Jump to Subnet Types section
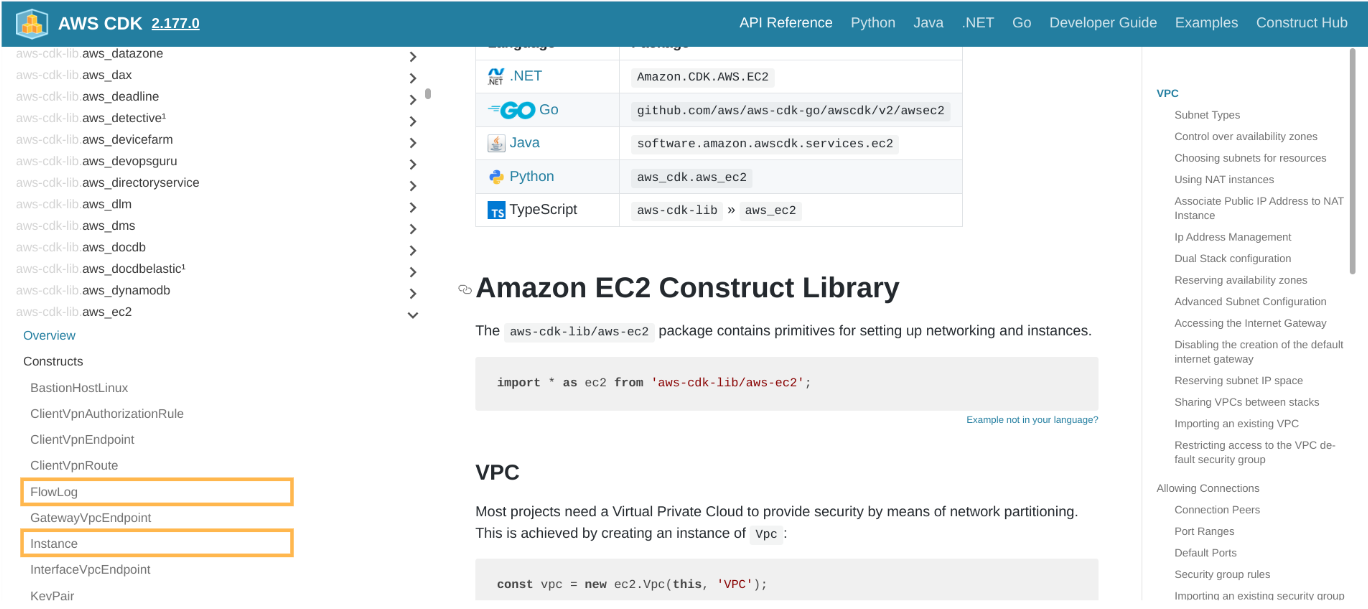The image size is (1368, 609). tap(1206, 115)
